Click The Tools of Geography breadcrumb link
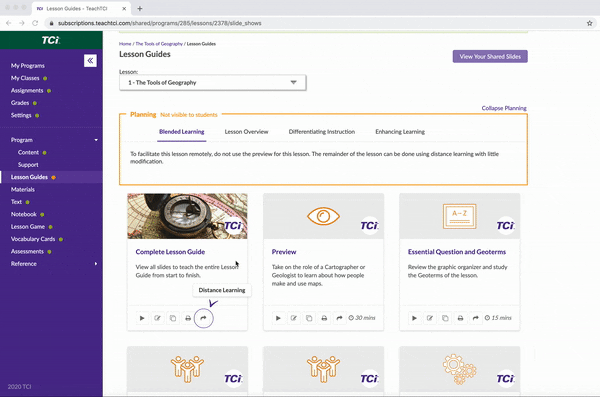The width and height of the screenshot is (600, 397). pos(159,44)
